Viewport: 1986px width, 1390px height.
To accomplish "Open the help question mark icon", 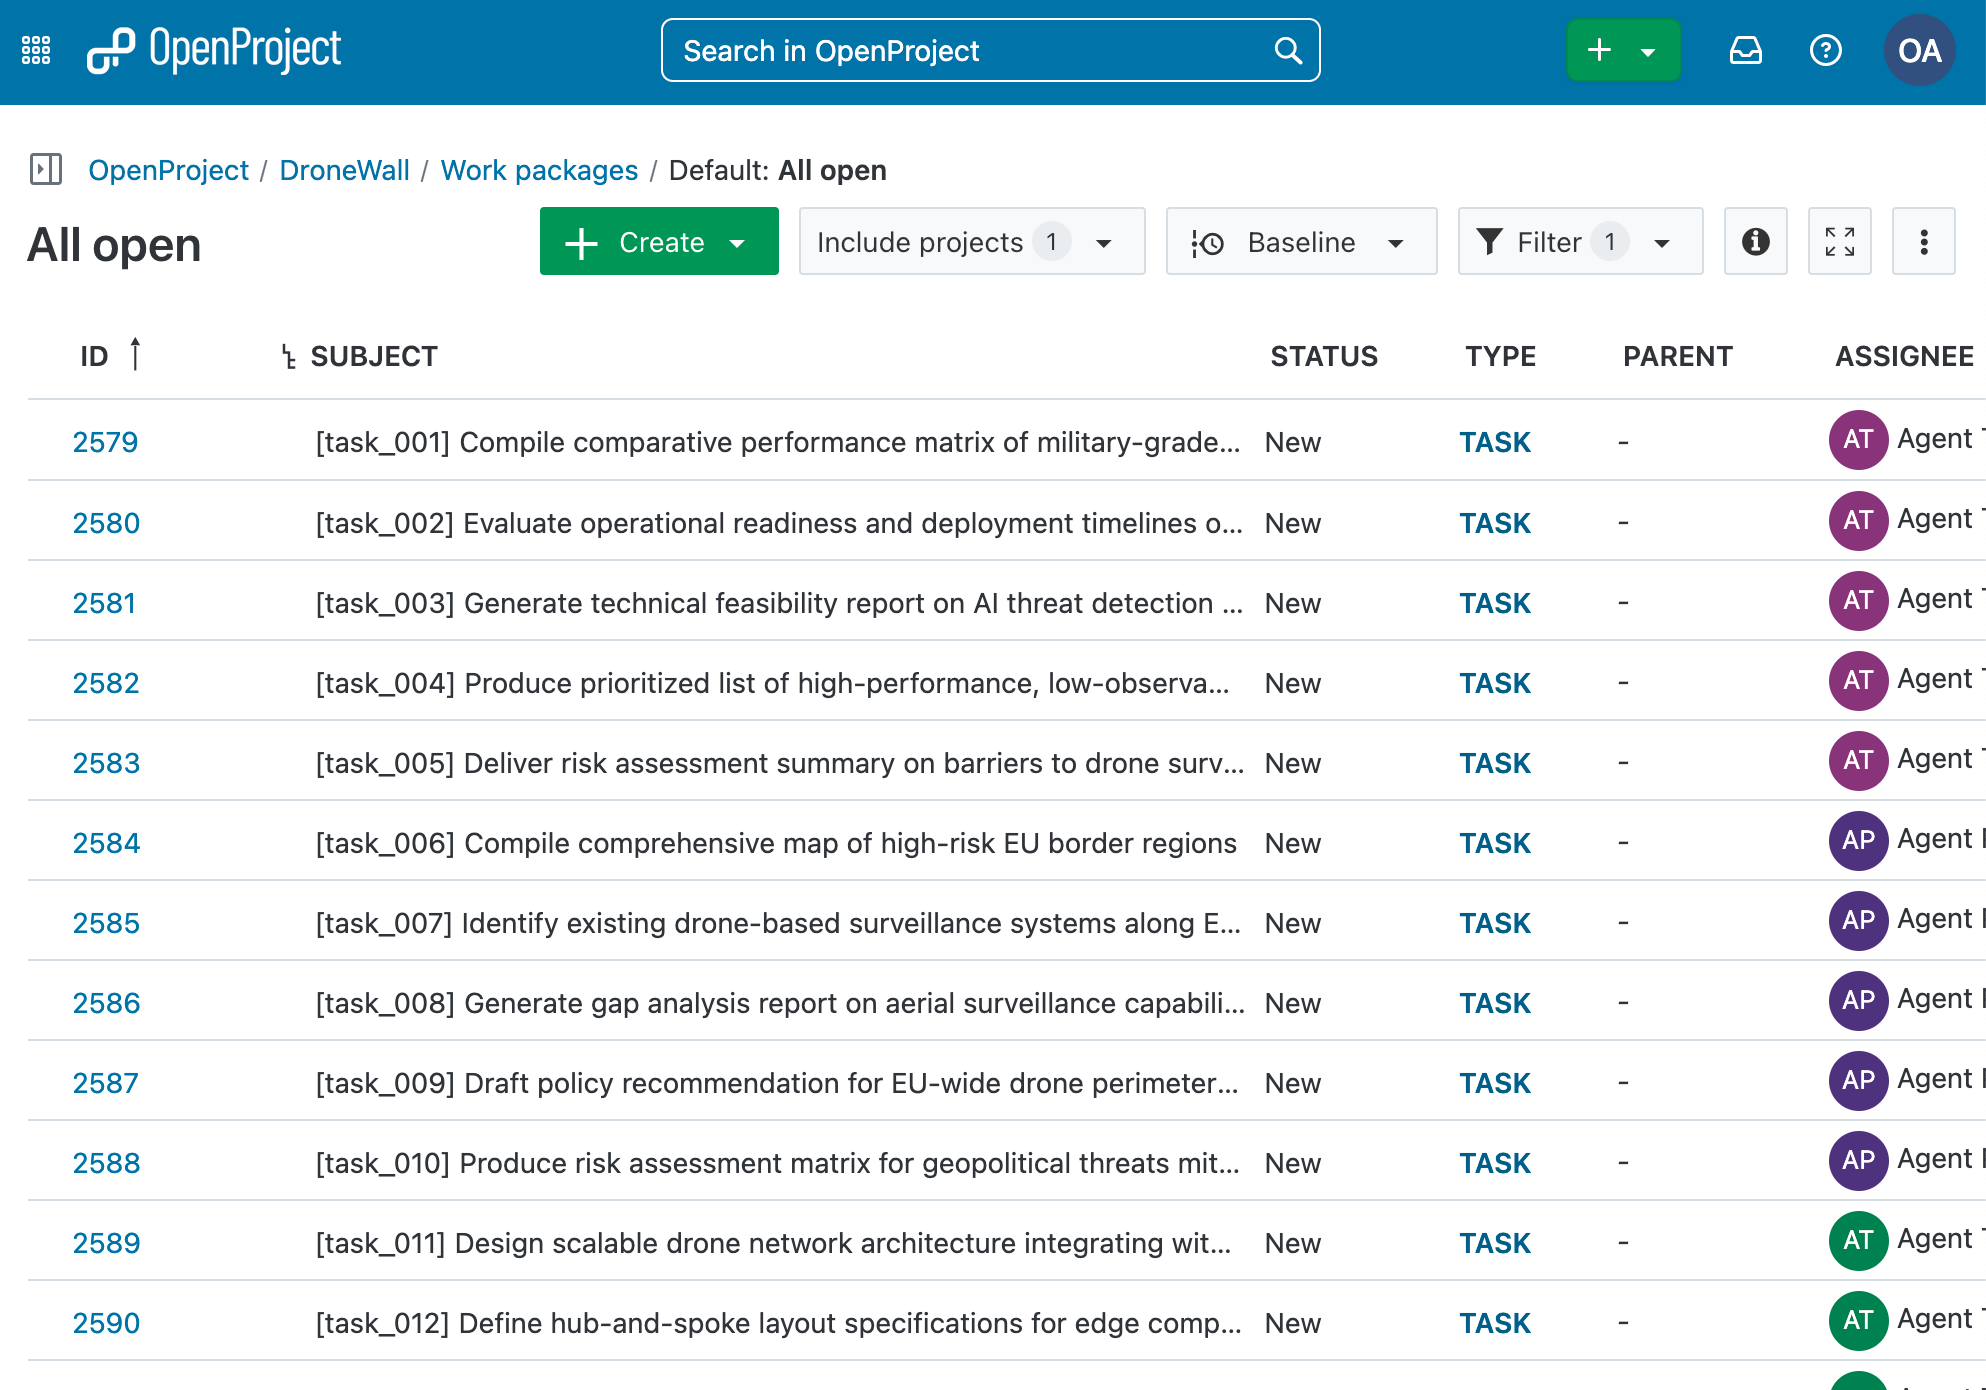I will (1825, 50).
